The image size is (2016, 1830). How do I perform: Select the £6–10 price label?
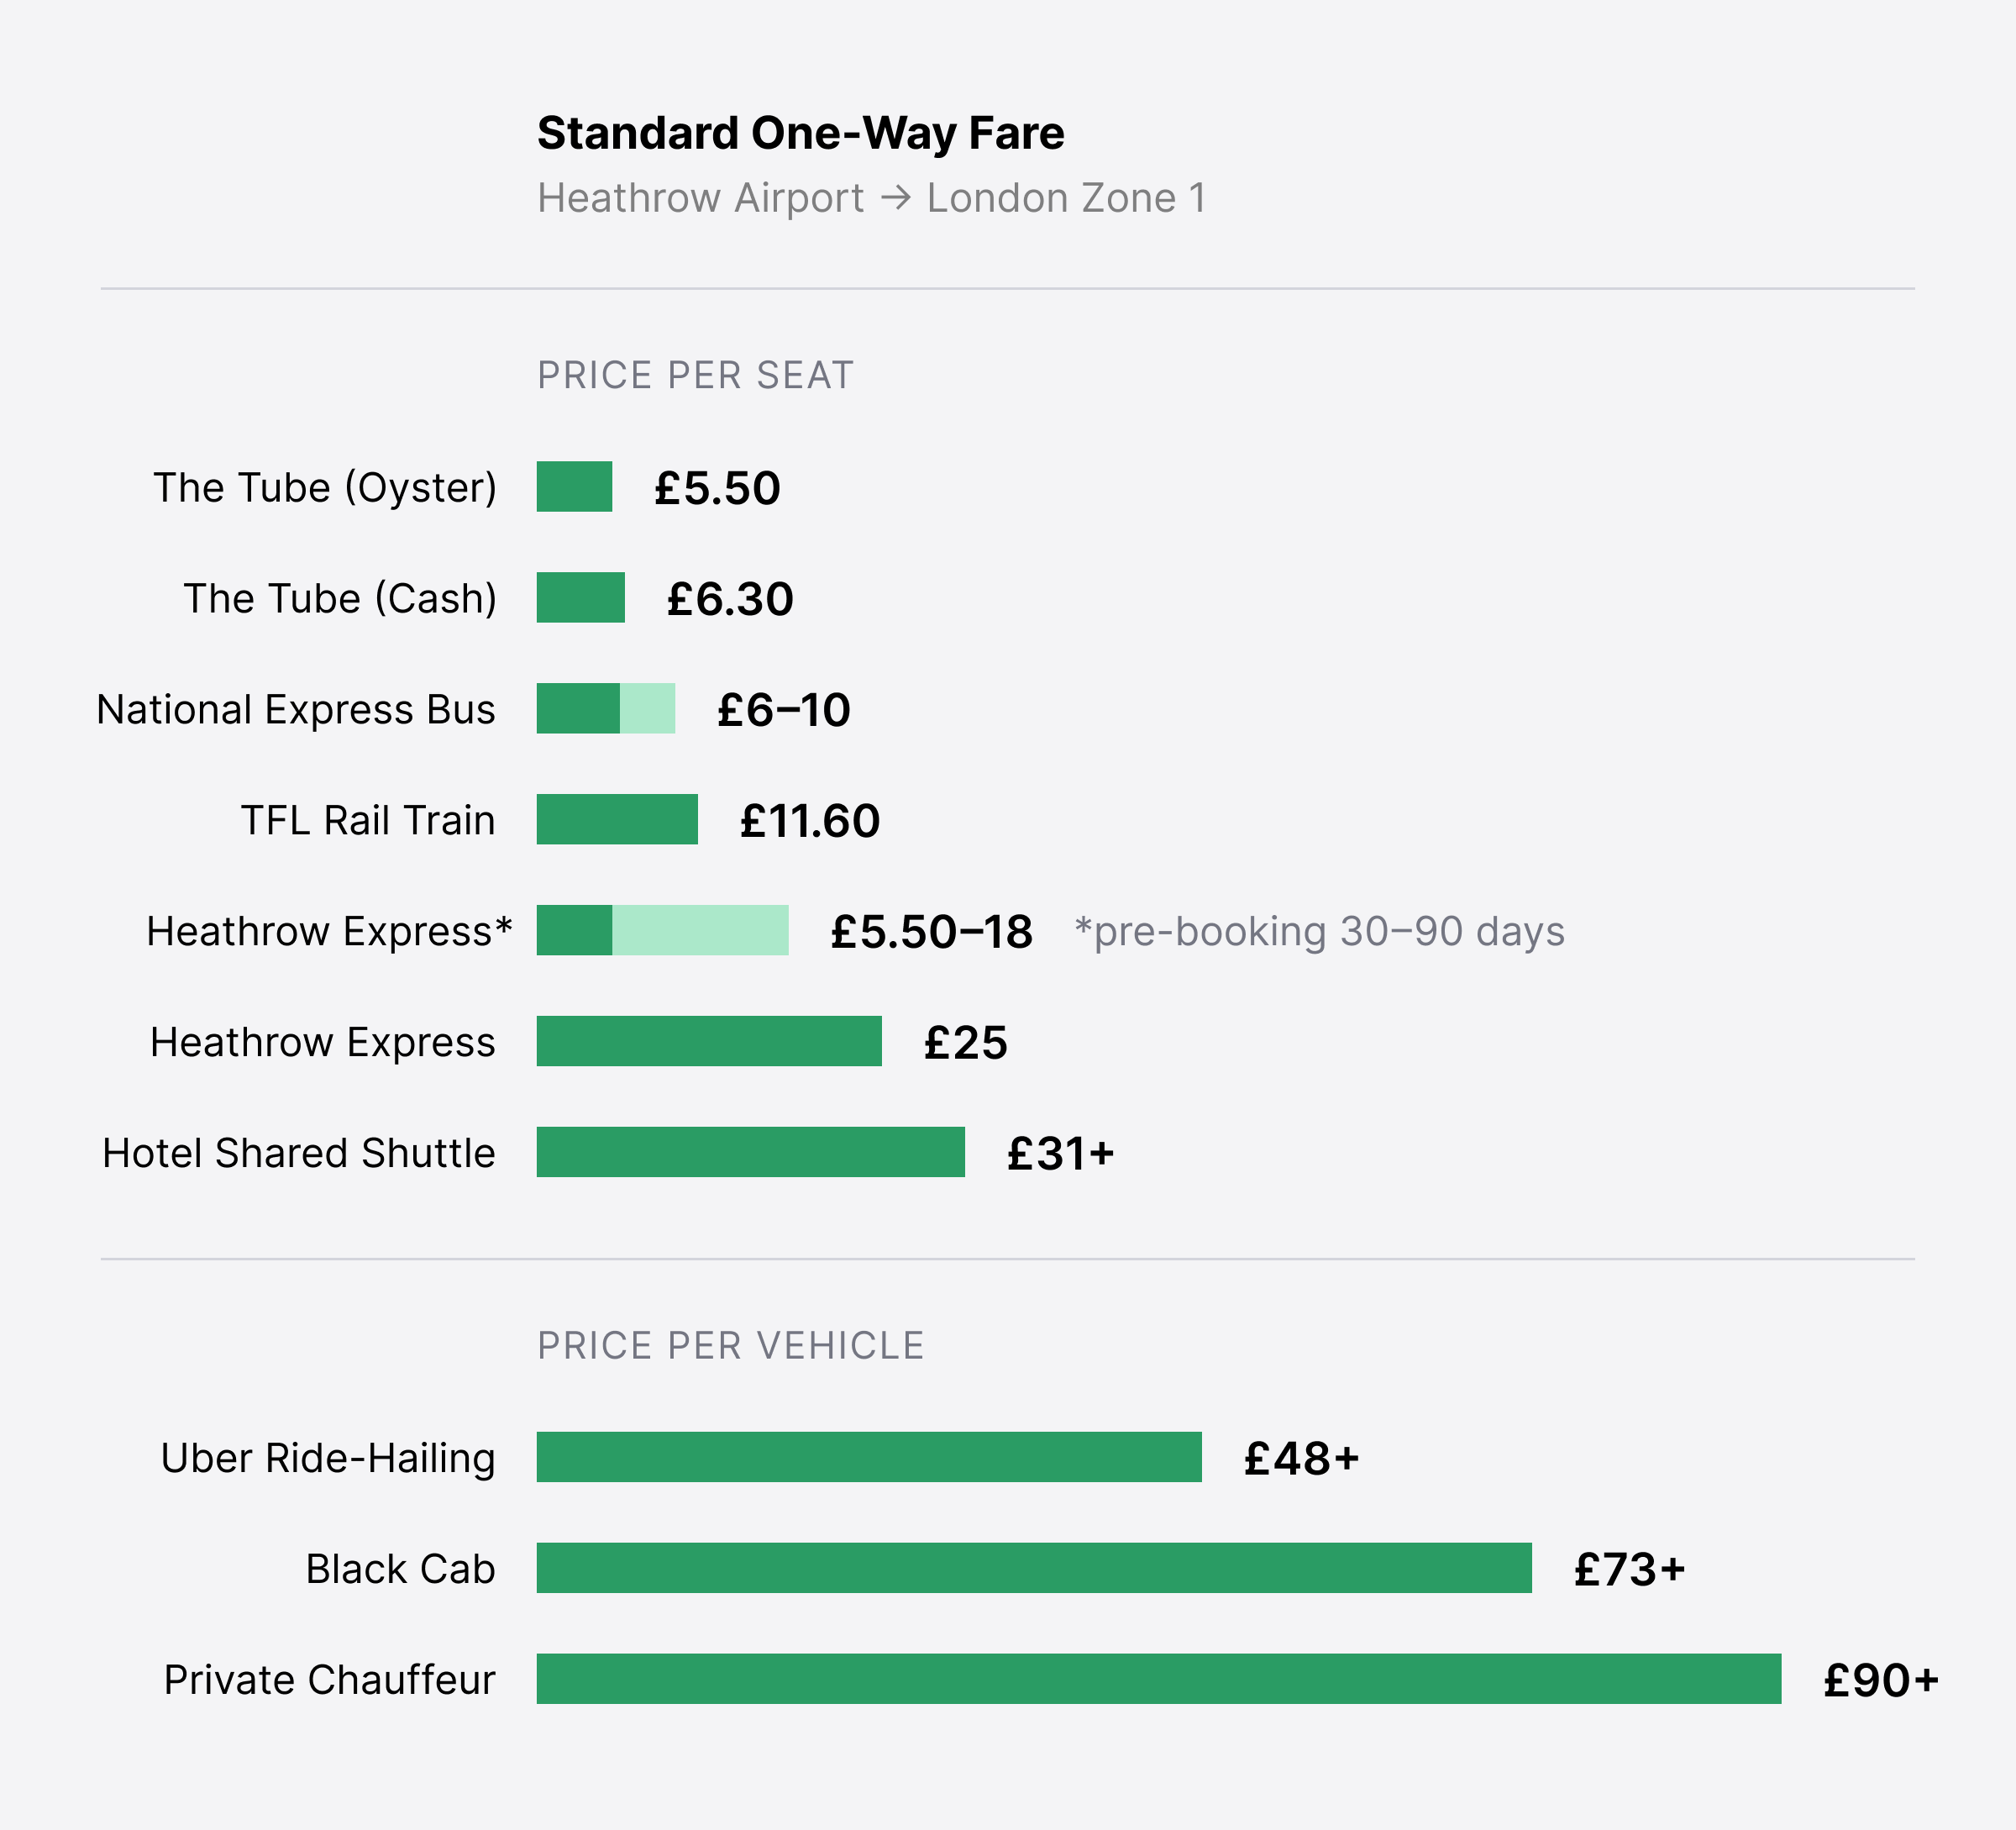pos(784,710)
